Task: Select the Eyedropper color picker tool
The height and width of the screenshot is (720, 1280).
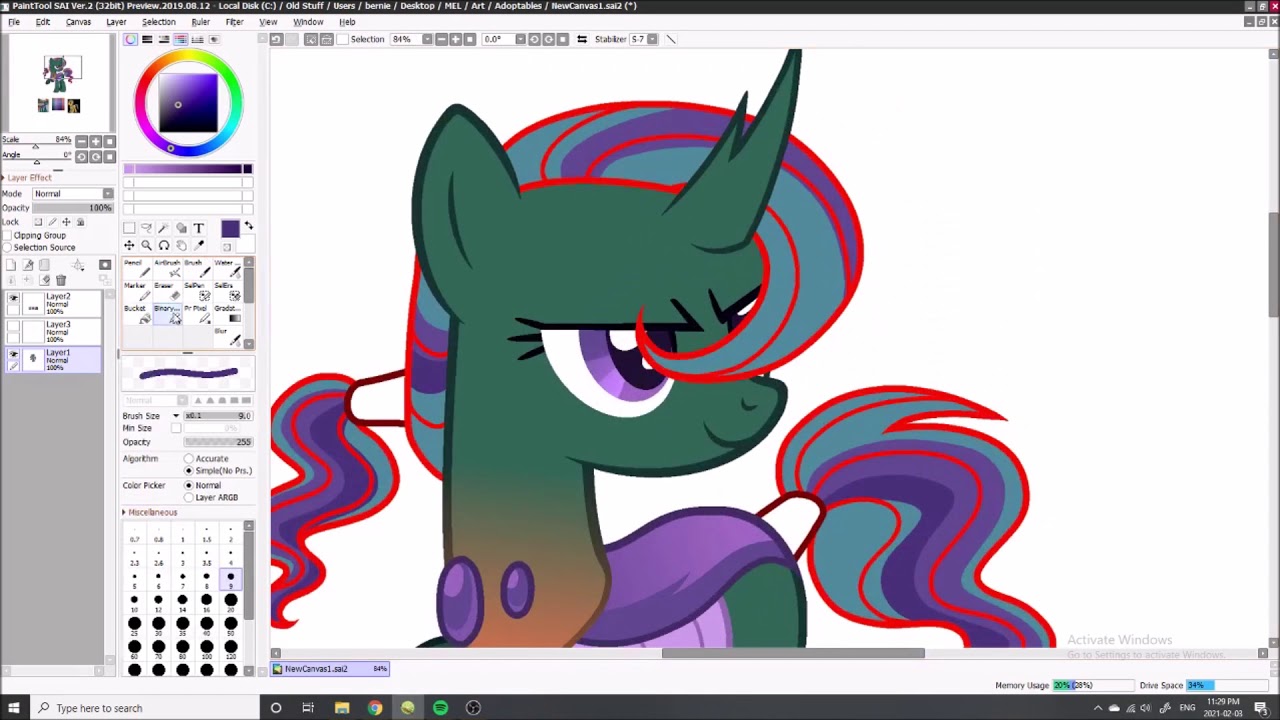Action: point(199,245)
